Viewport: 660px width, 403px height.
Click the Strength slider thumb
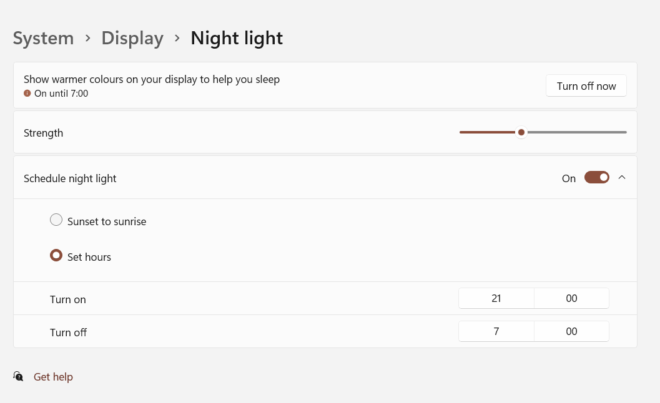coord(521,132)
